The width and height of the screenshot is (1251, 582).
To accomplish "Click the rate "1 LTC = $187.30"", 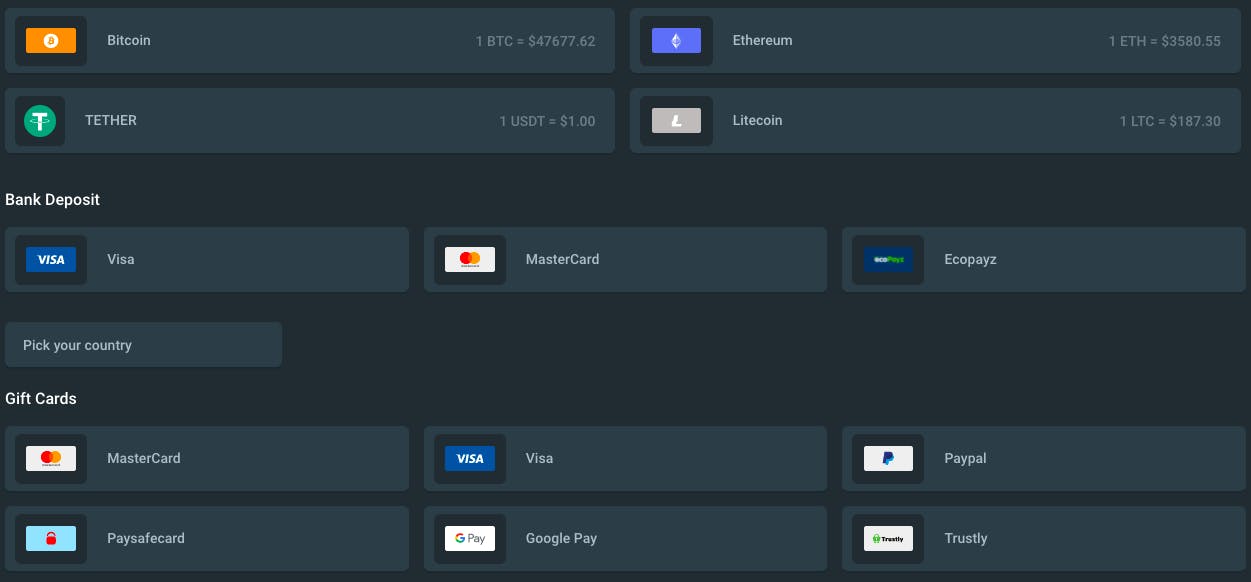I will (1170, 122).
